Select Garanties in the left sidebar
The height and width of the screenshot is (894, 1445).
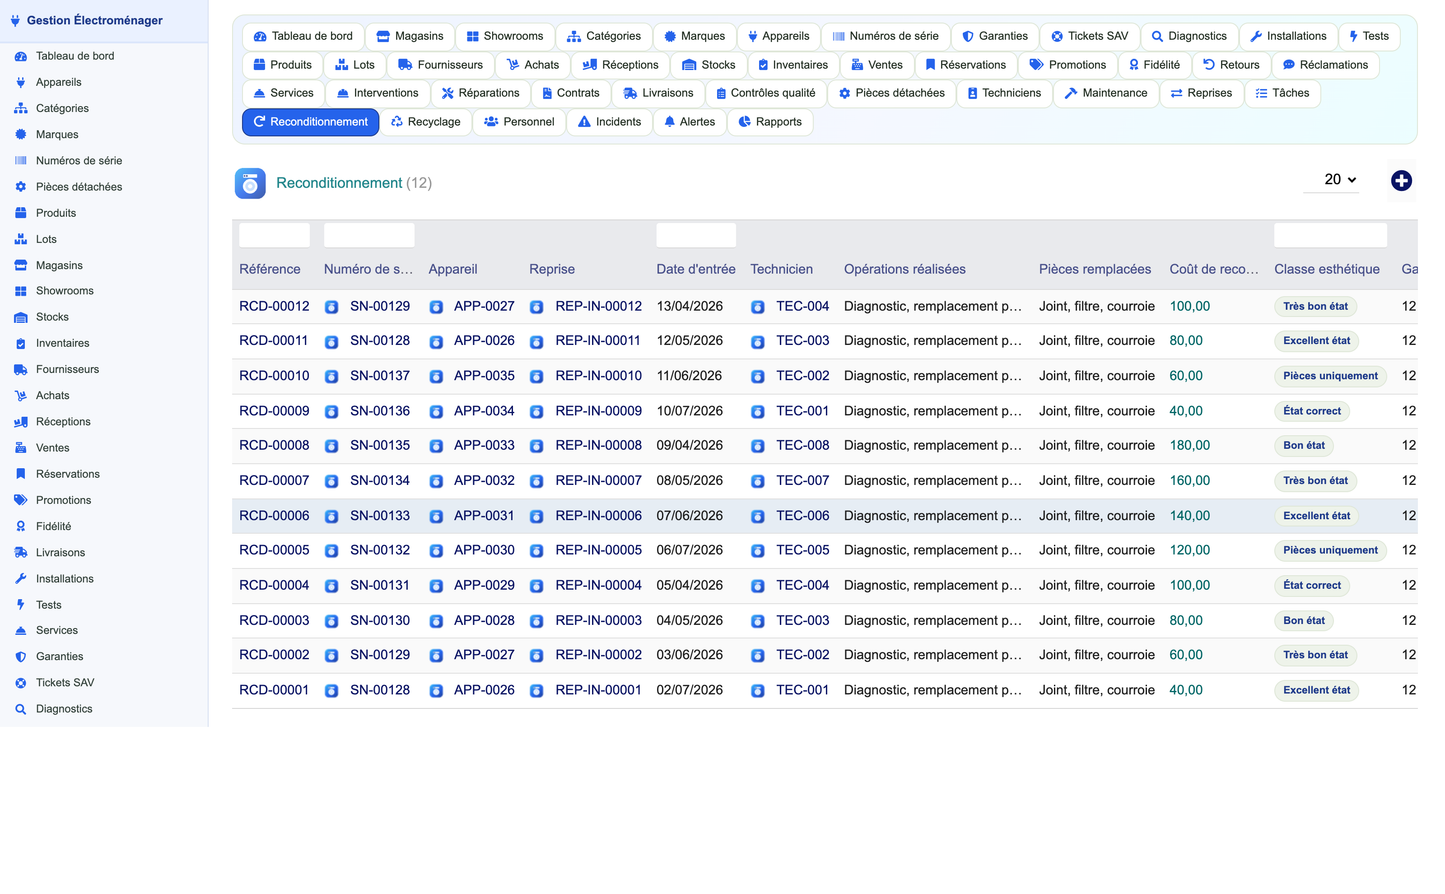(59, 657)
